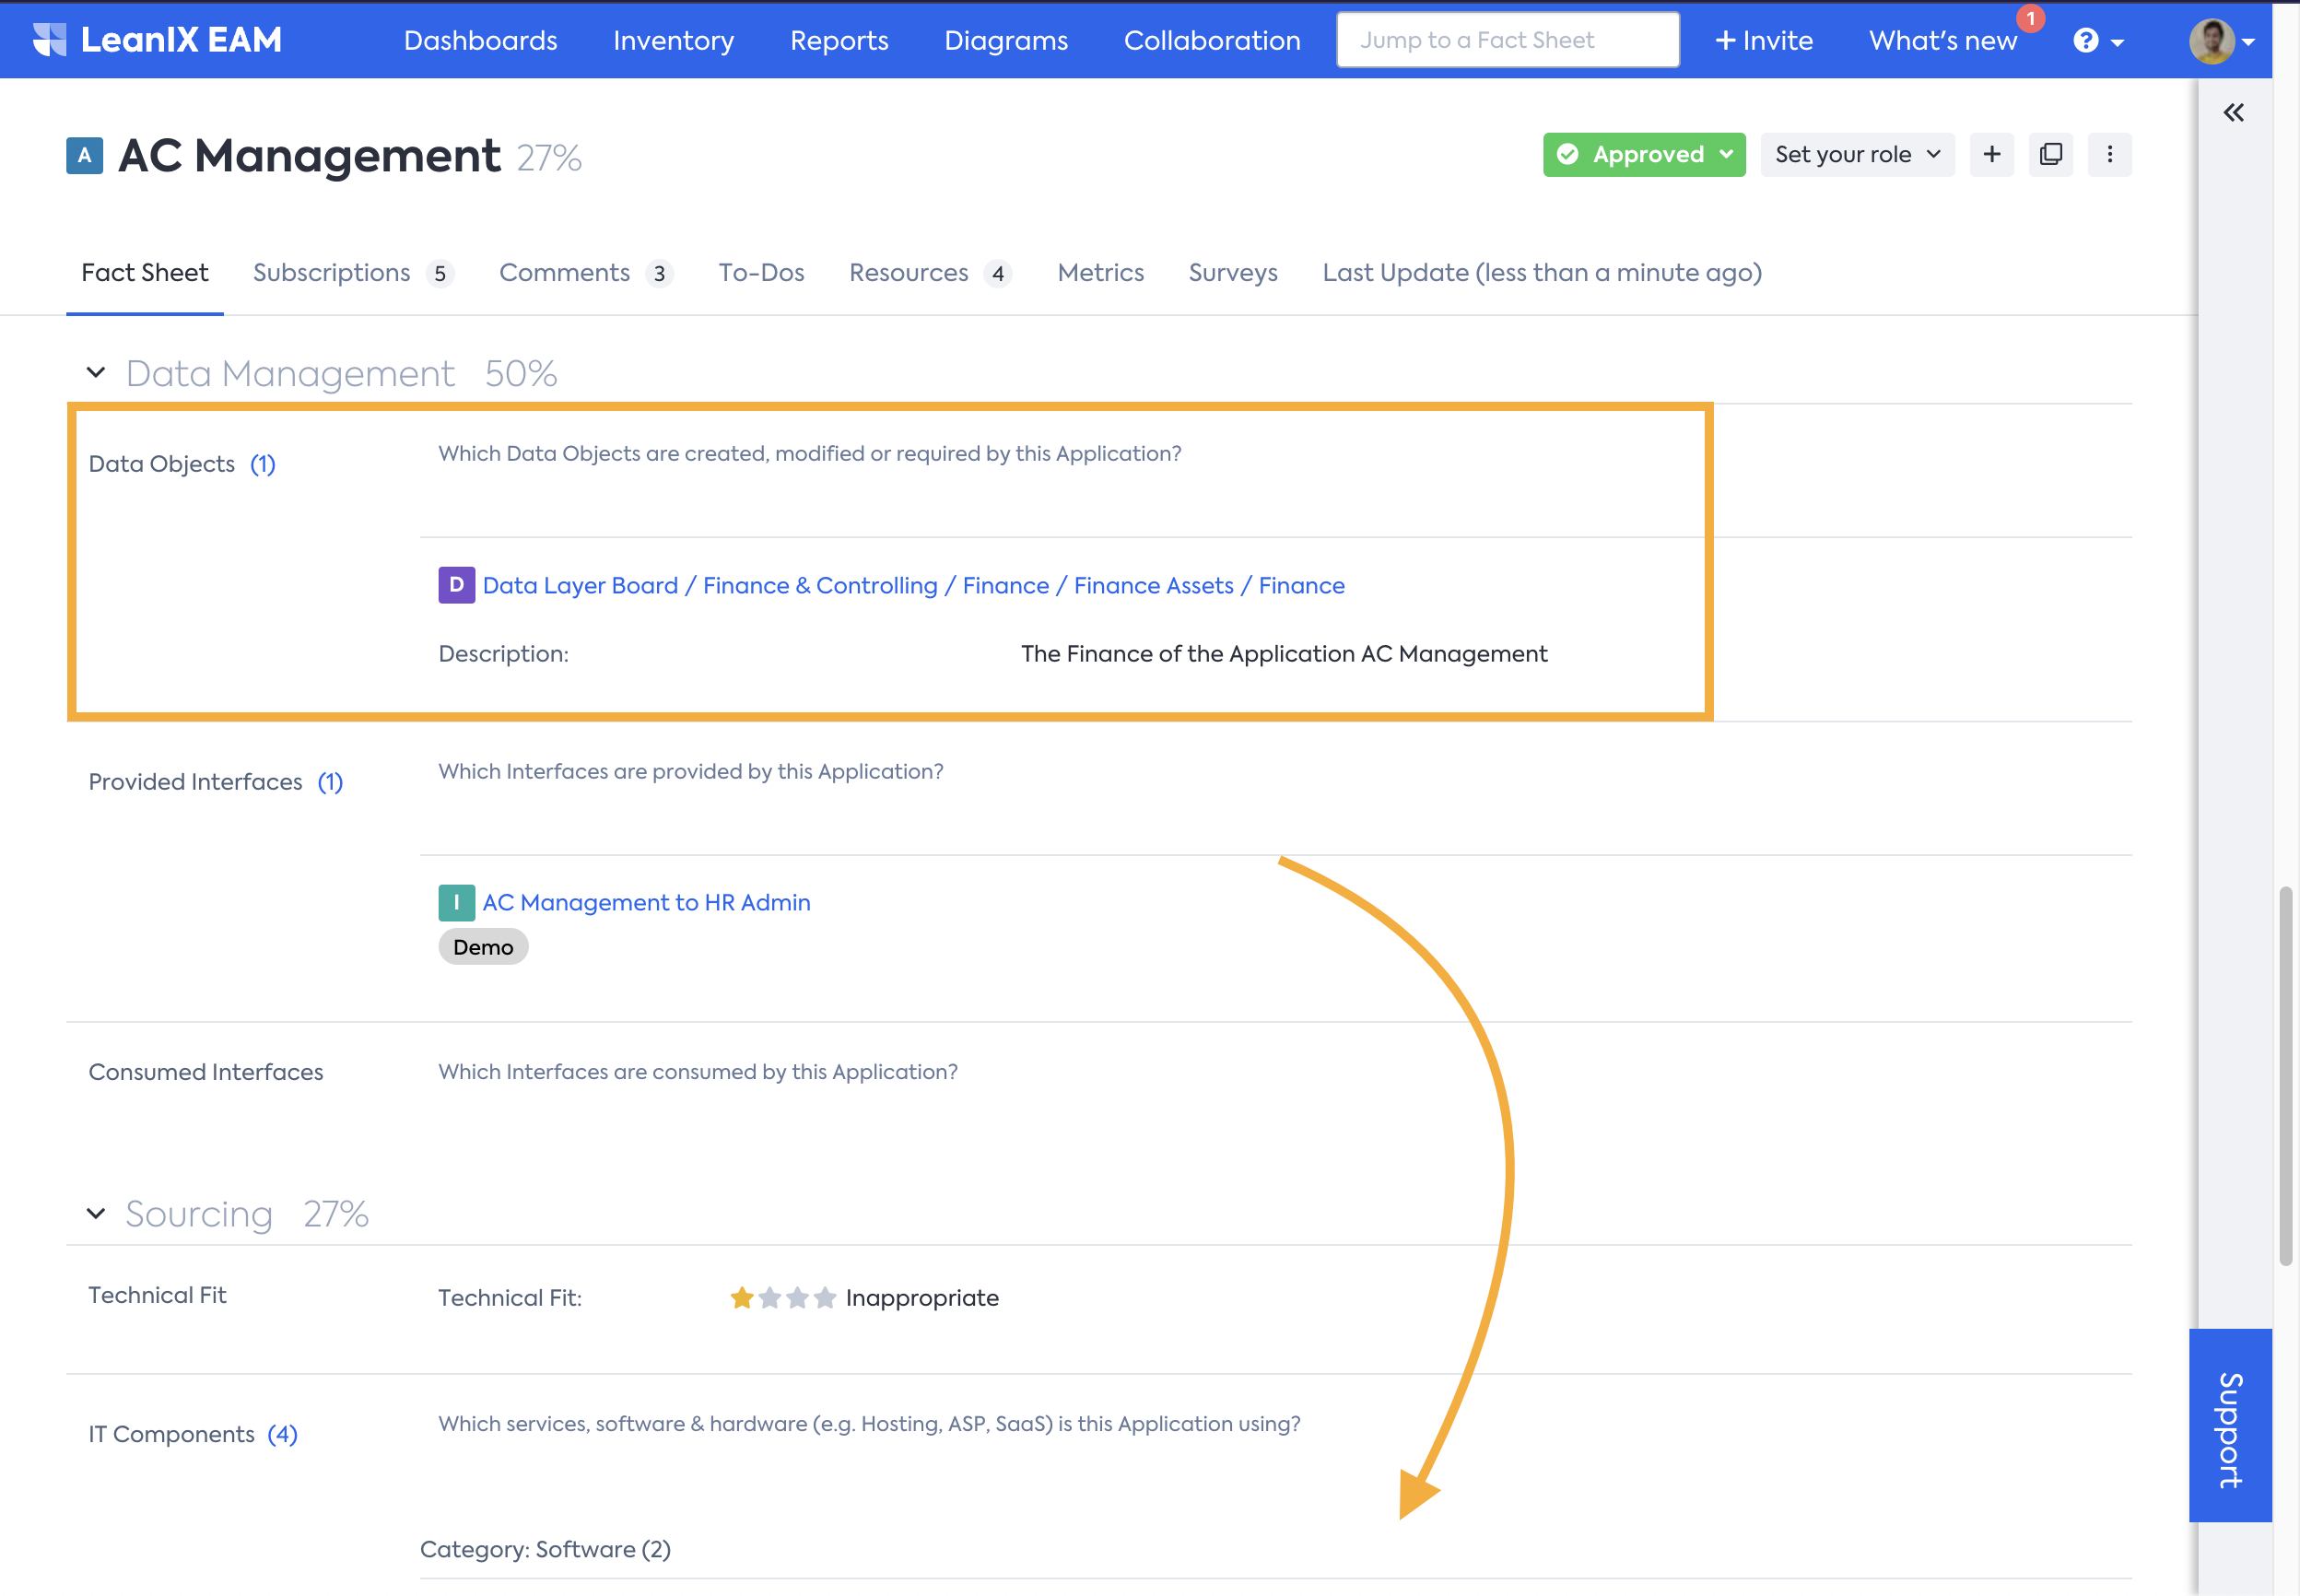The width and height of the screenshot is (2300, 1596).
Task: Click the copy fact sheet icon
Action: point(2050,154)
